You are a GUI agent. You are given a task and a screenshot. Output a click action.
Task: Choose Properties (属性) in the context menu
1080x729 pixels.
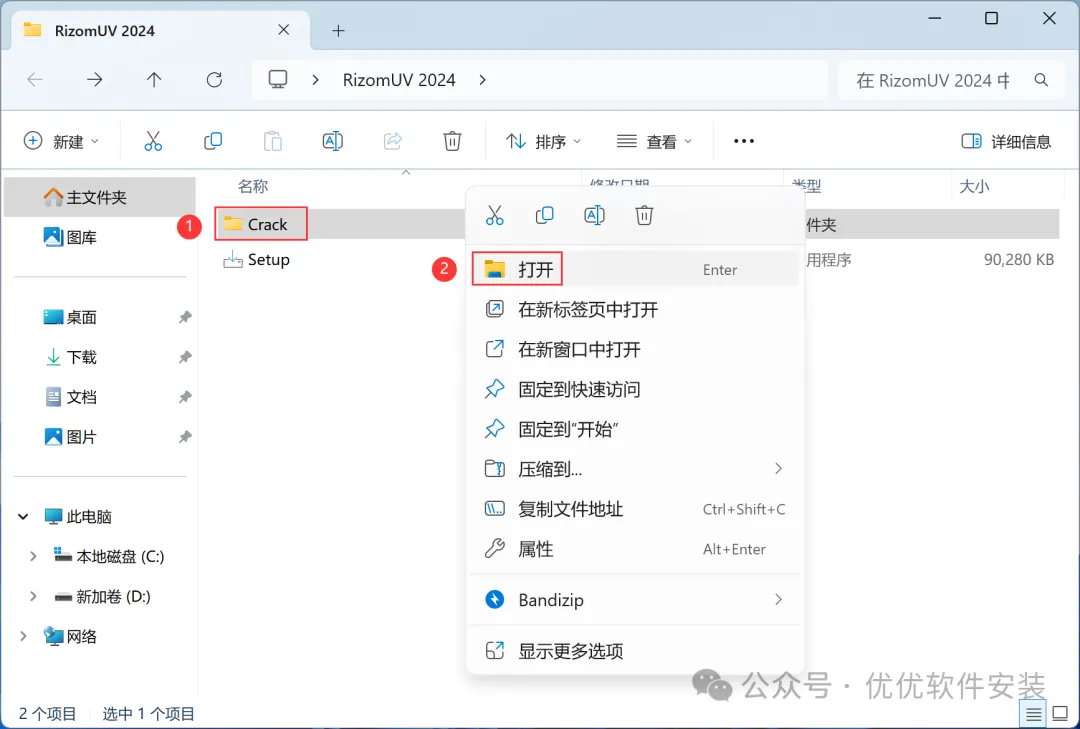pos(635,549)
